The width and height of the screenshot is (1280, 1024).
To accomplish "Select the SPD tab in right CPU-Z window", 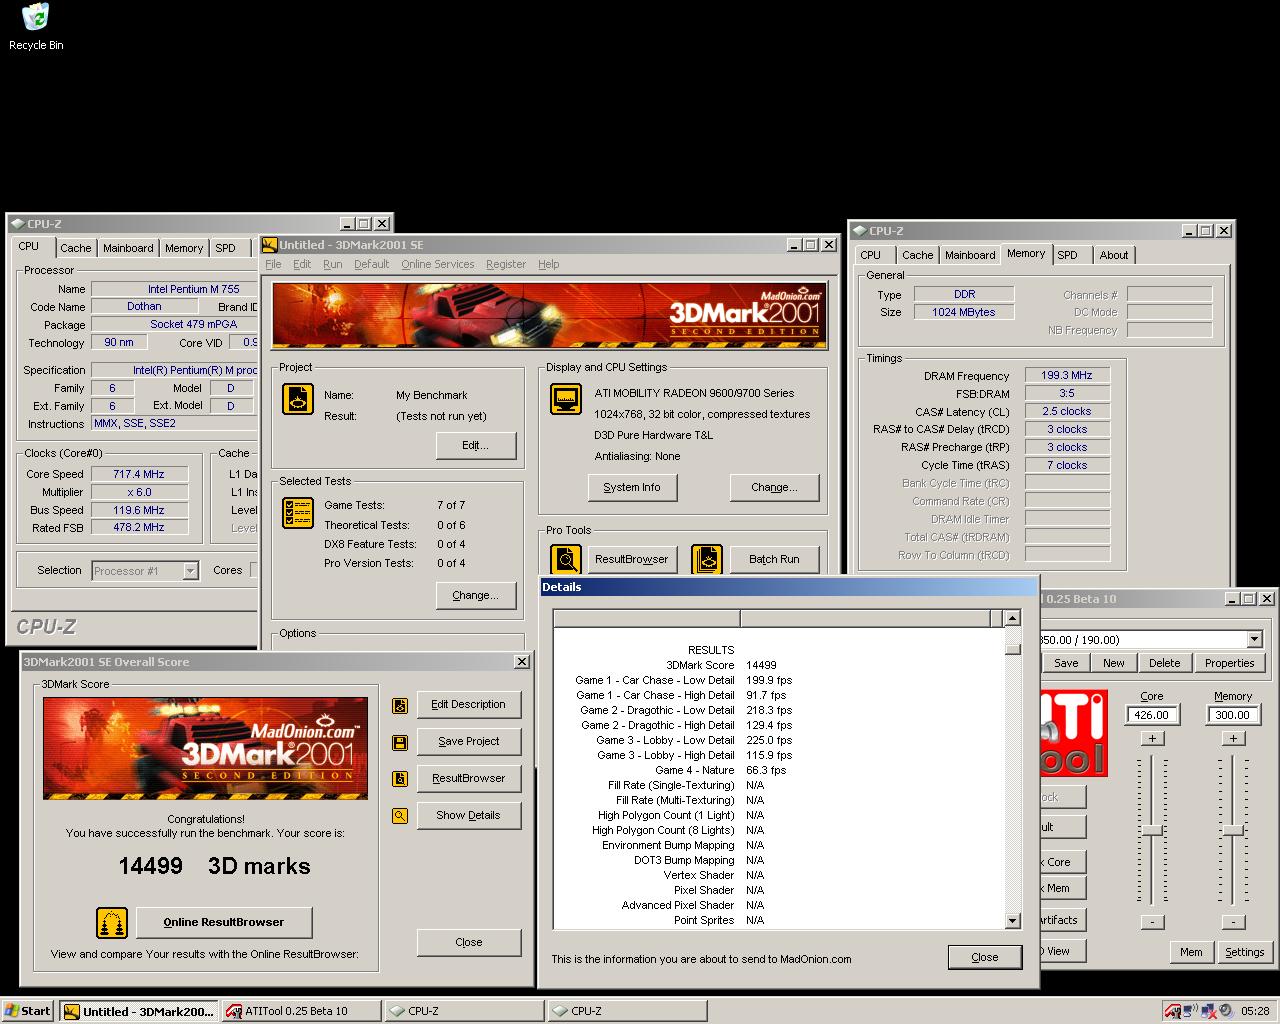I will 1068,255.
